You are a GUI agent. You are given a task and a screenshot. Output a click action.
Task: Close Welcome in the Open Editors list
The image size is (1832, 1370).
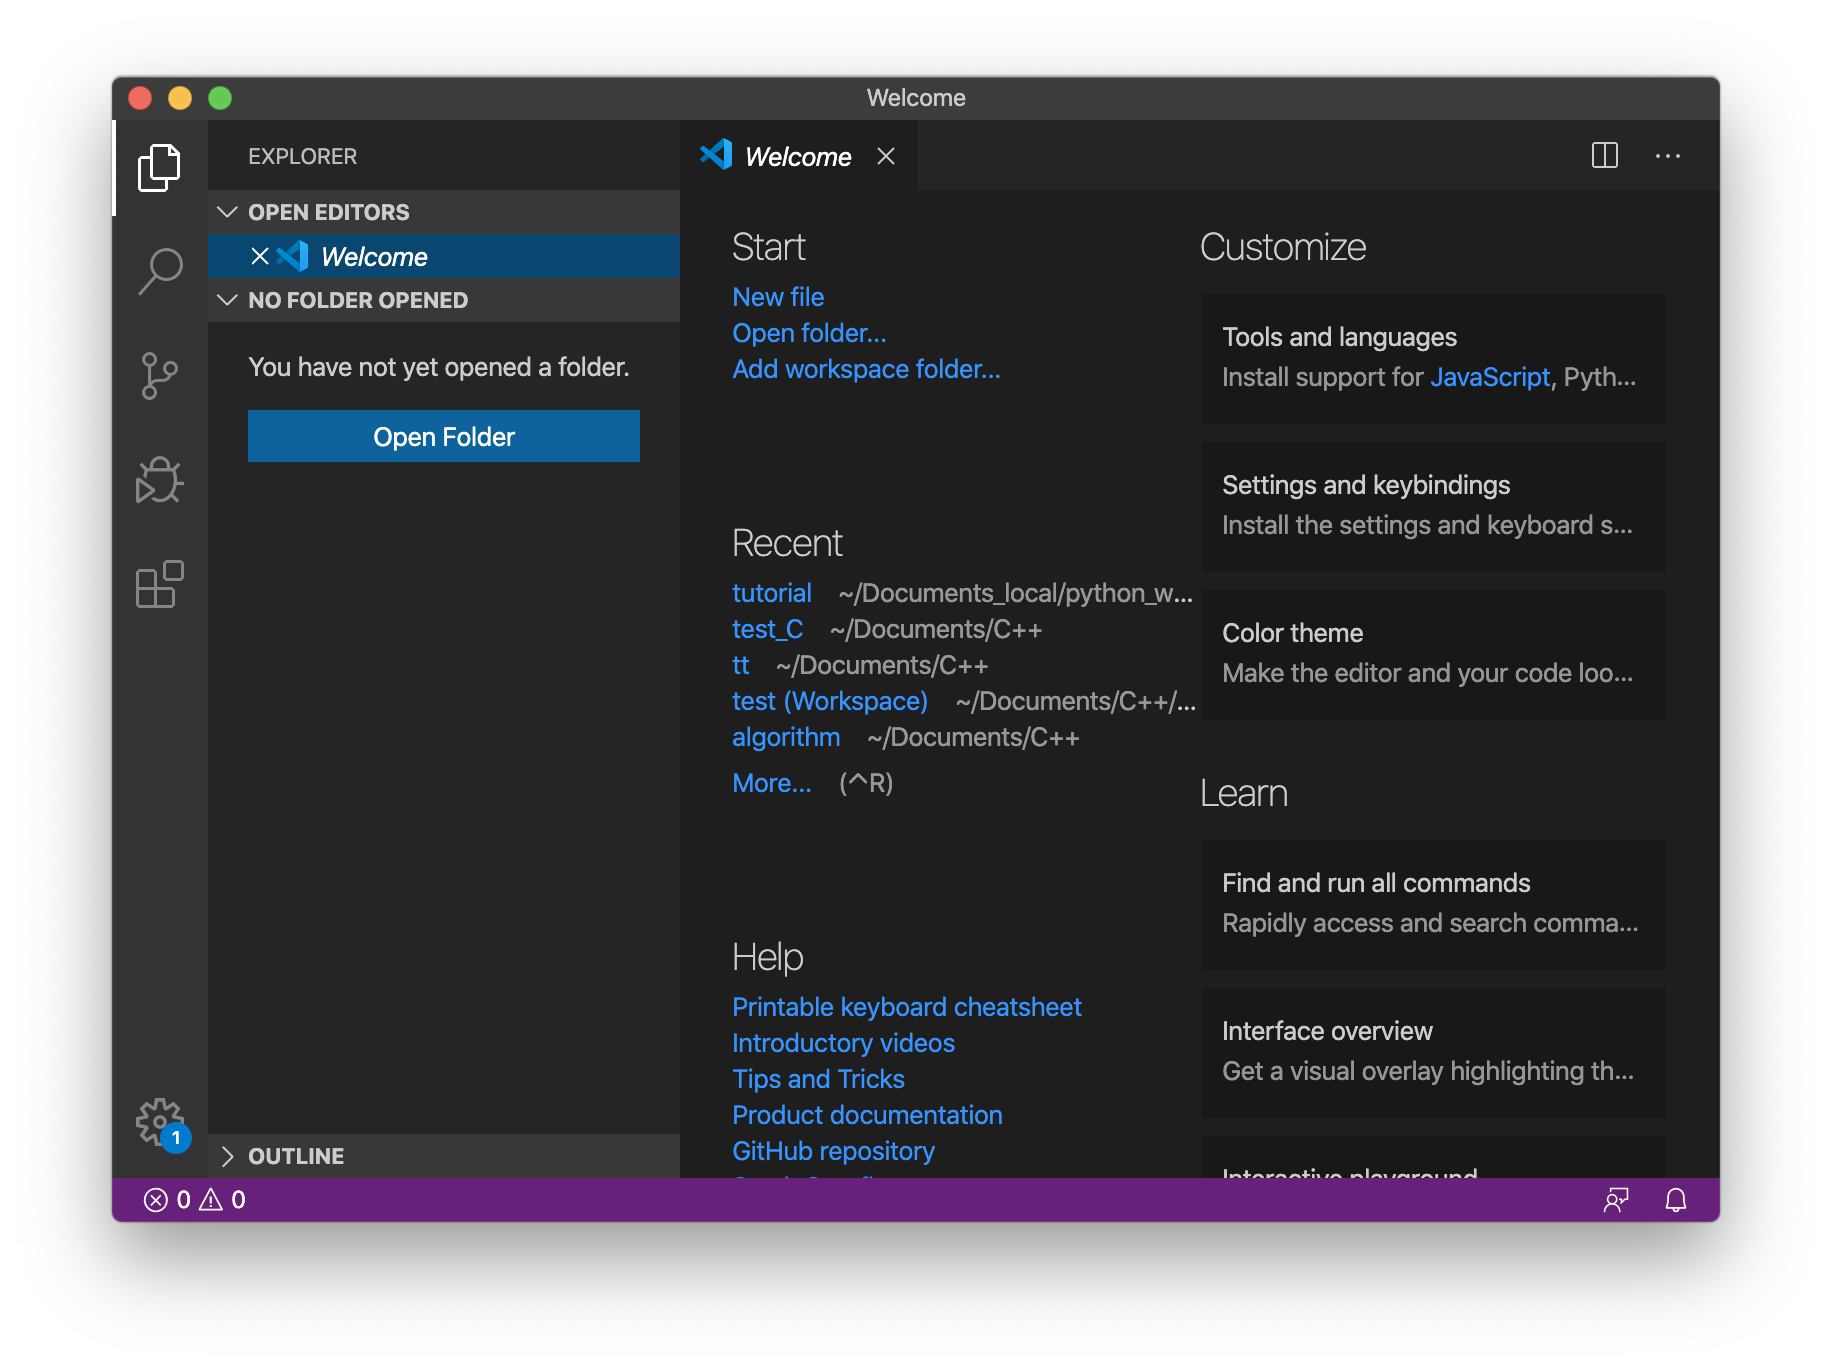[260, 256]
